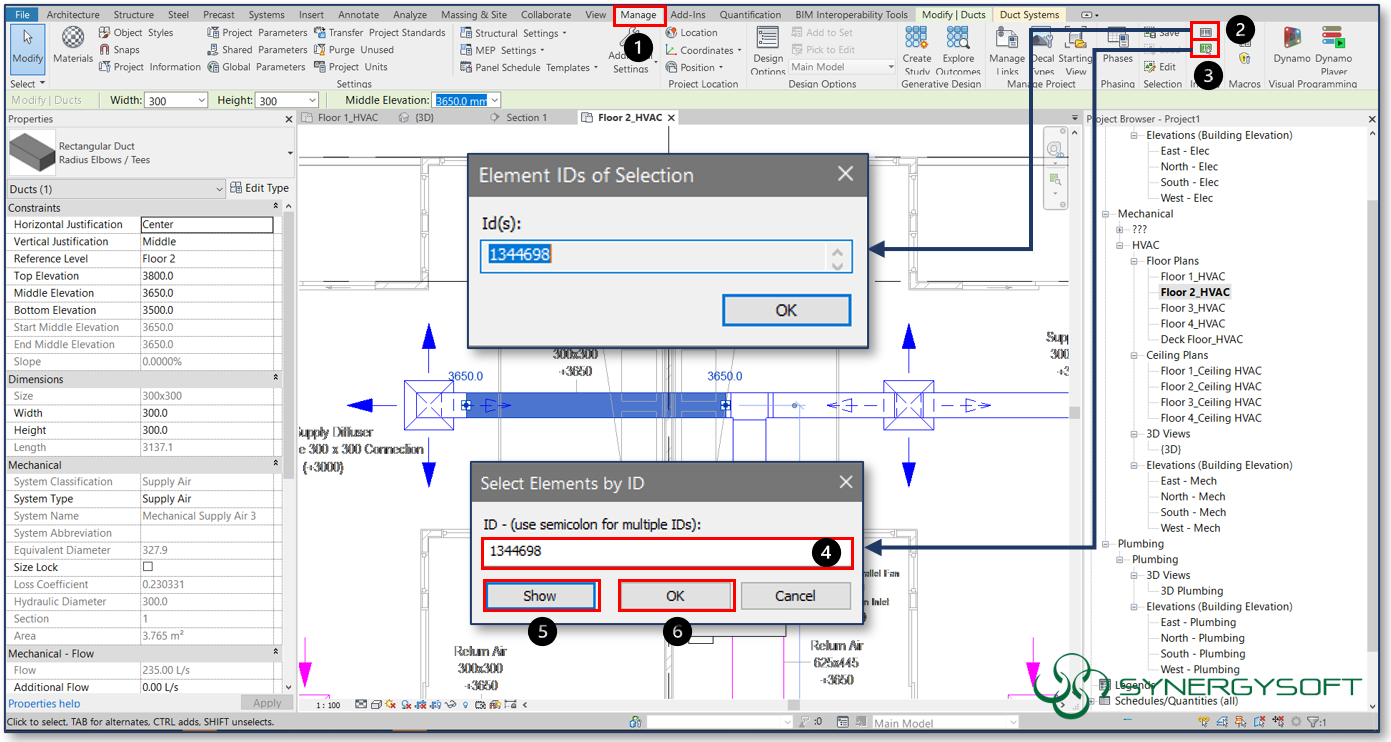The height and width of the screenshot is (742, 1391).
Task: Open the Main Model design options dropdown
Action: click(889, 66)
